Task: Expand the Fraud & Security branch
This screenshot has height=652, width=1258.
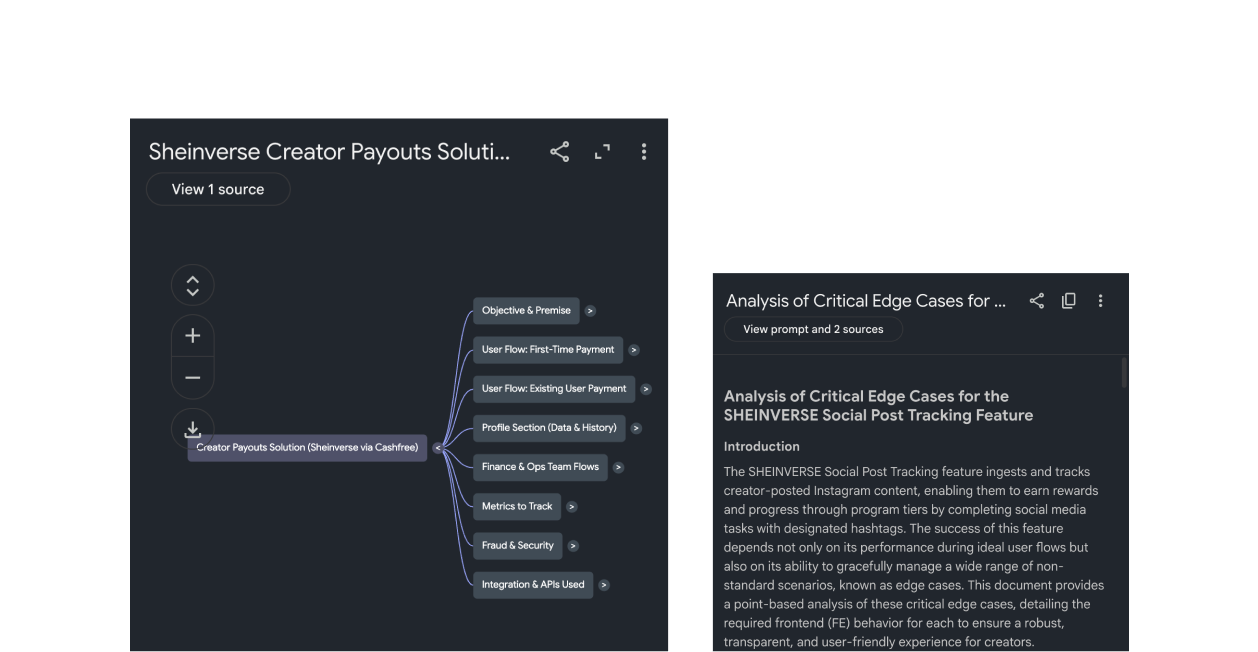Action: [x=573, y=546]
